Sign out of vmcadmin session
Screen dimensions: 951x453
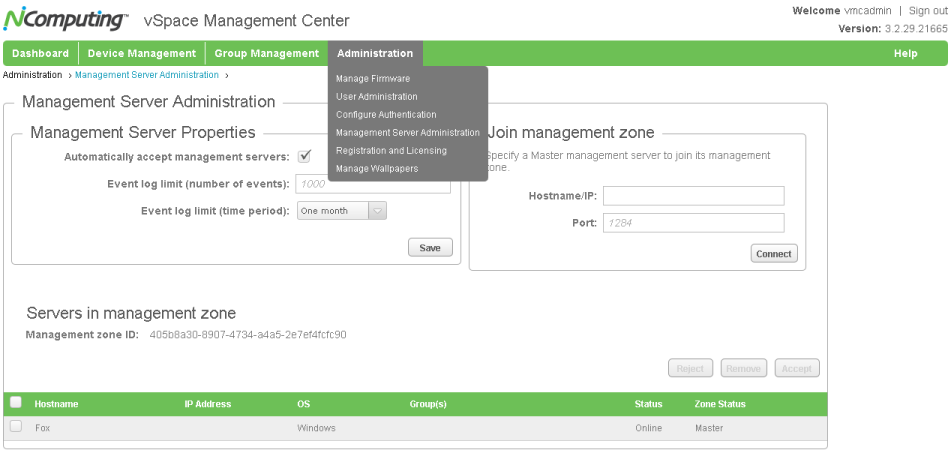pos(927,11)
